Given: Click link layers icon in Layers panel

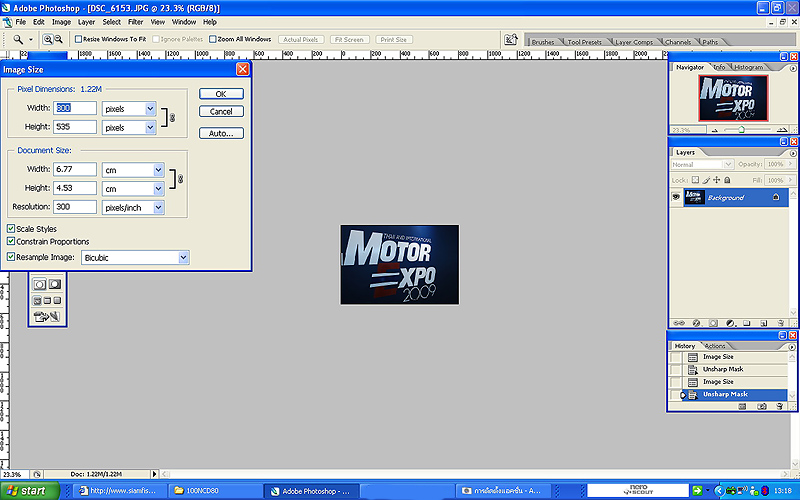Looking at the screenshot, I should click(x=679, y=323).
